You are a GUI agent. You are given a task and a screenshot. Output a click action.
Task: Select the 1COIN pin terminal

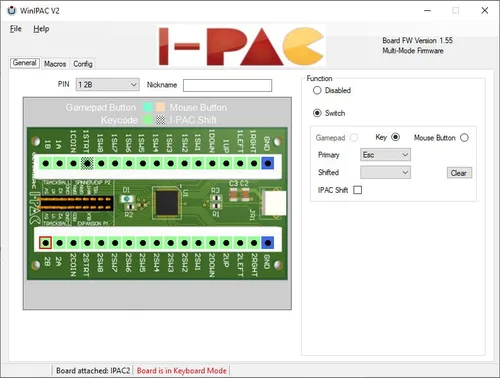(73, 163)
